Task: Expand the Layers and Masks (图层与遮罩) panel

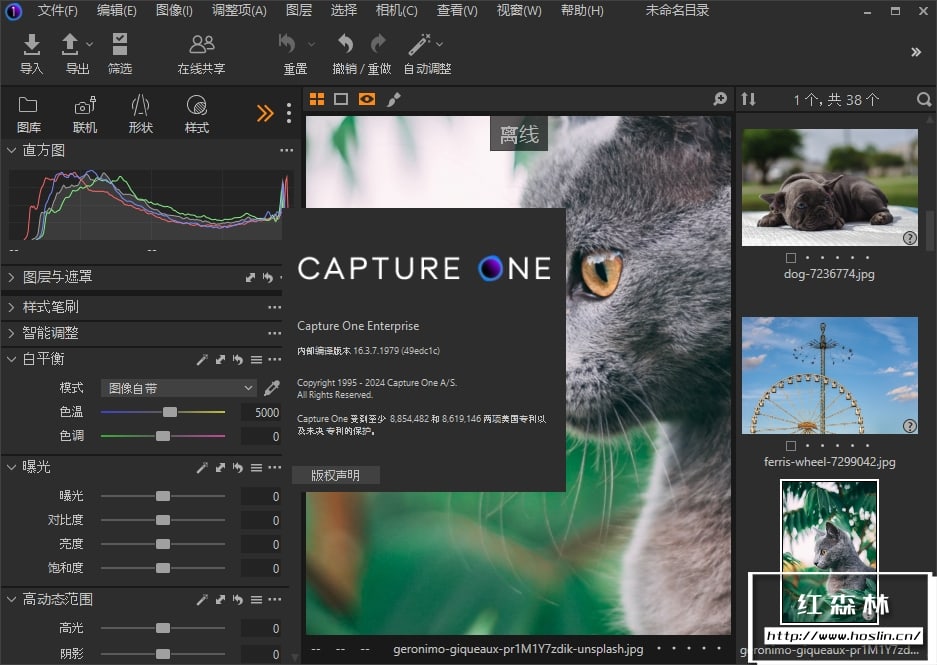Action: 11,277
